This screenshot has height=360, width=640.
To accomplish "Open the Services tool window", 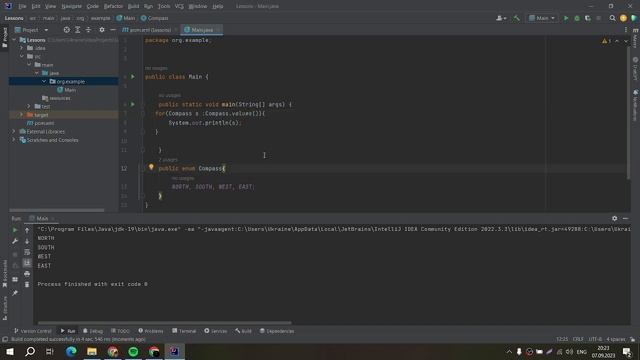I will pos(216,331).
